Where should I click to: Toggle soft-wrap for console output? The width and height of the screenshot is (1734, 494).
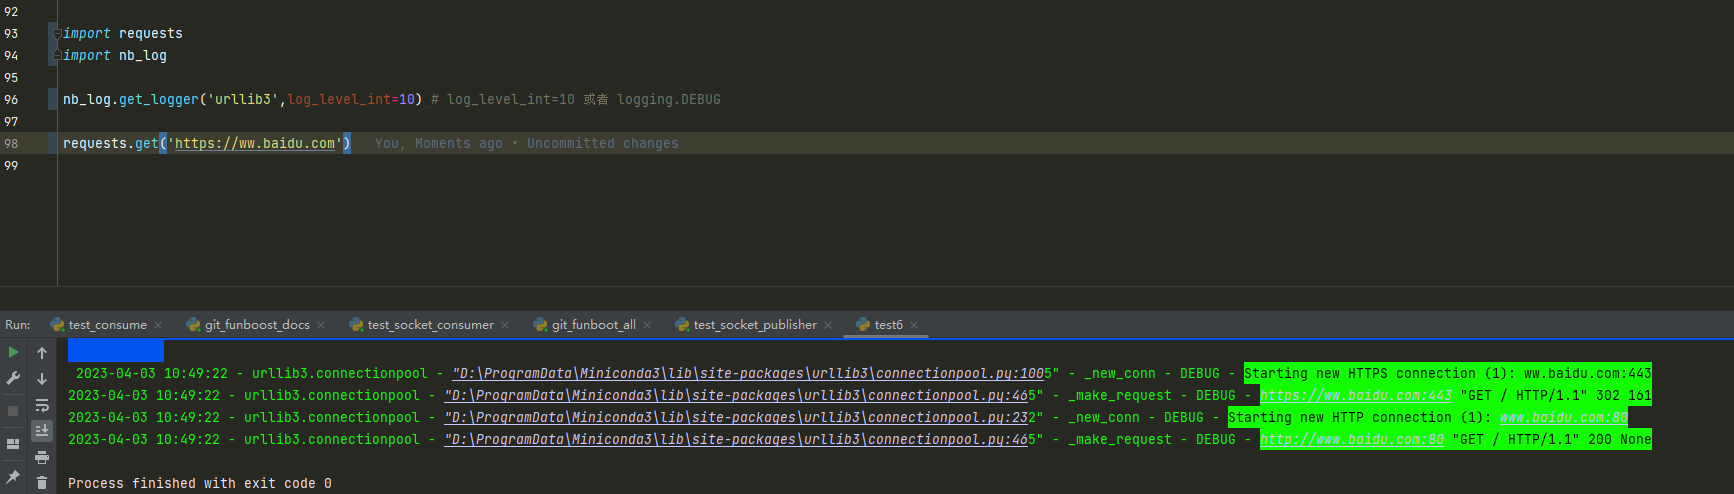point(42,405)
